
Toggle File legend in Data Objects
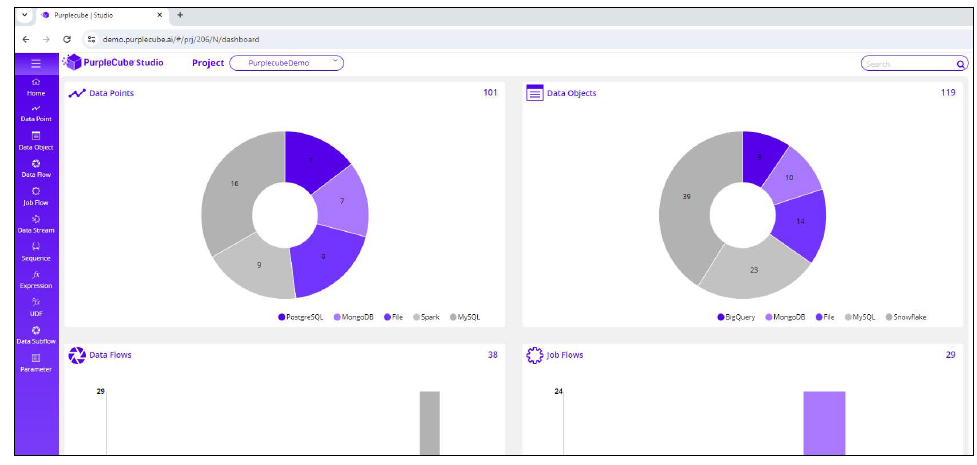[x=825, y=317]
